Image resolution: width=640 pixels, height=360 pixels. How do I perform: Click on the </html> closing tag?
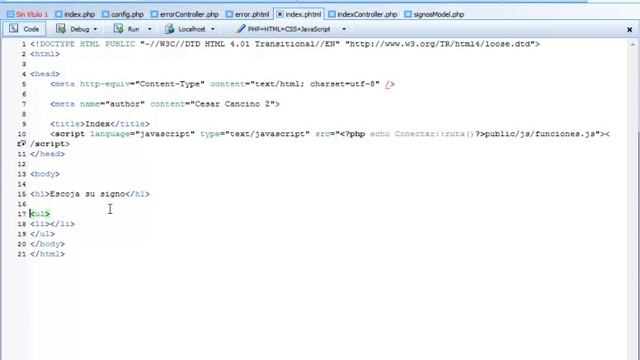pos(47,254)
